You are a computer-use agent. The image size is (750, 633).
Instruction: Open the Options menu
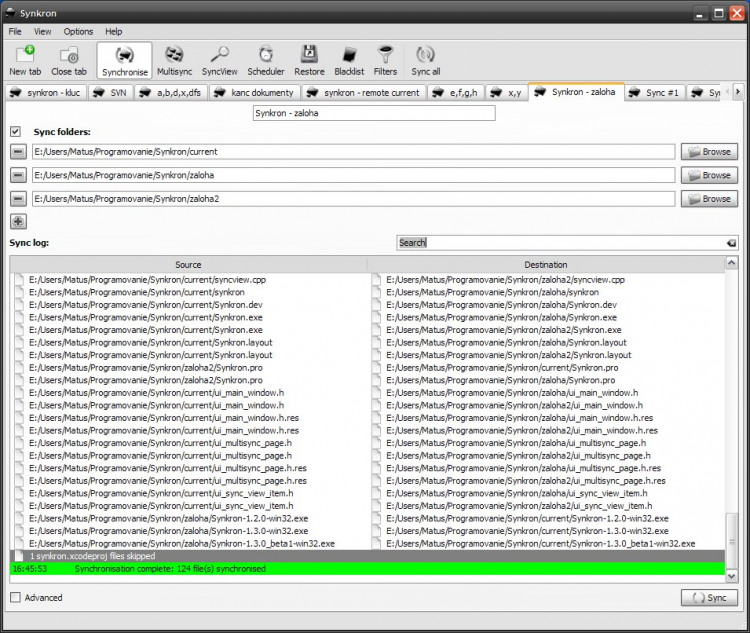pos(78,32)
